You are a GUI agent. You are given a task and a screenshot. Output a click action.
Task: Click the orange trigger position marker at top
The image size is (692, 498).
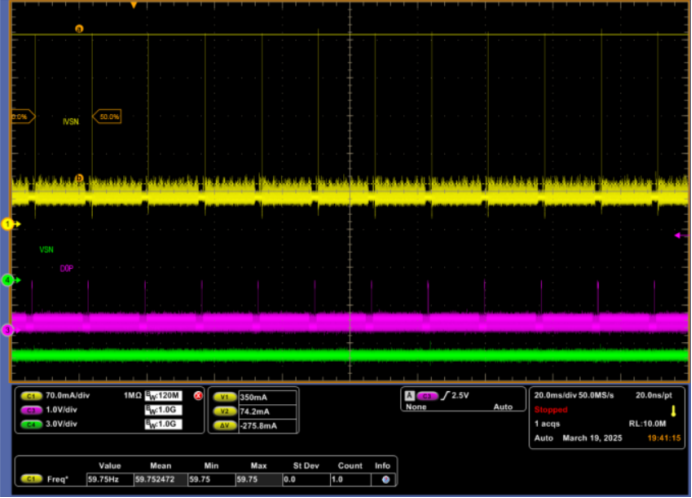133,5
